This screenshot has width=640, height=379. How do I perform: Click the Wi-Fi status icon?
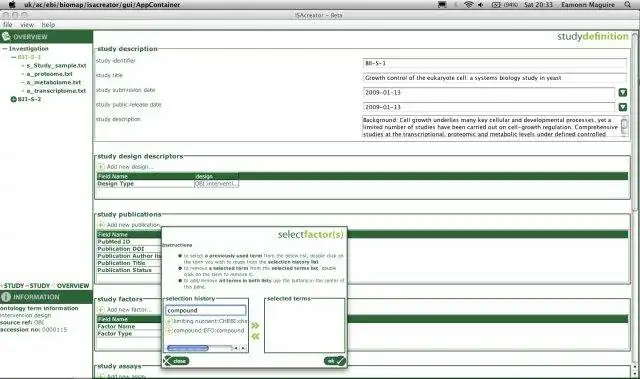tap(469, 4)
